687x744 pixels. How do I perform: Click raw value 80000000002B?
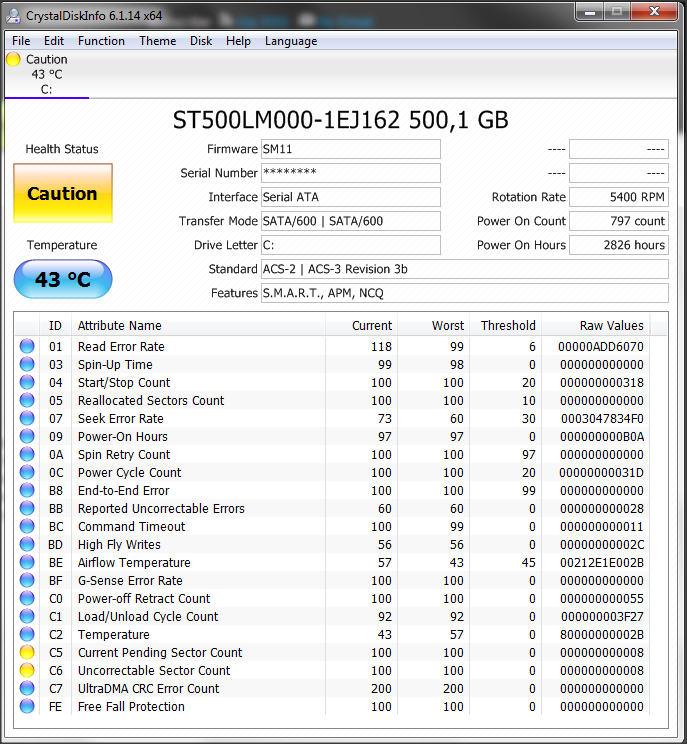tap(602, 635)
